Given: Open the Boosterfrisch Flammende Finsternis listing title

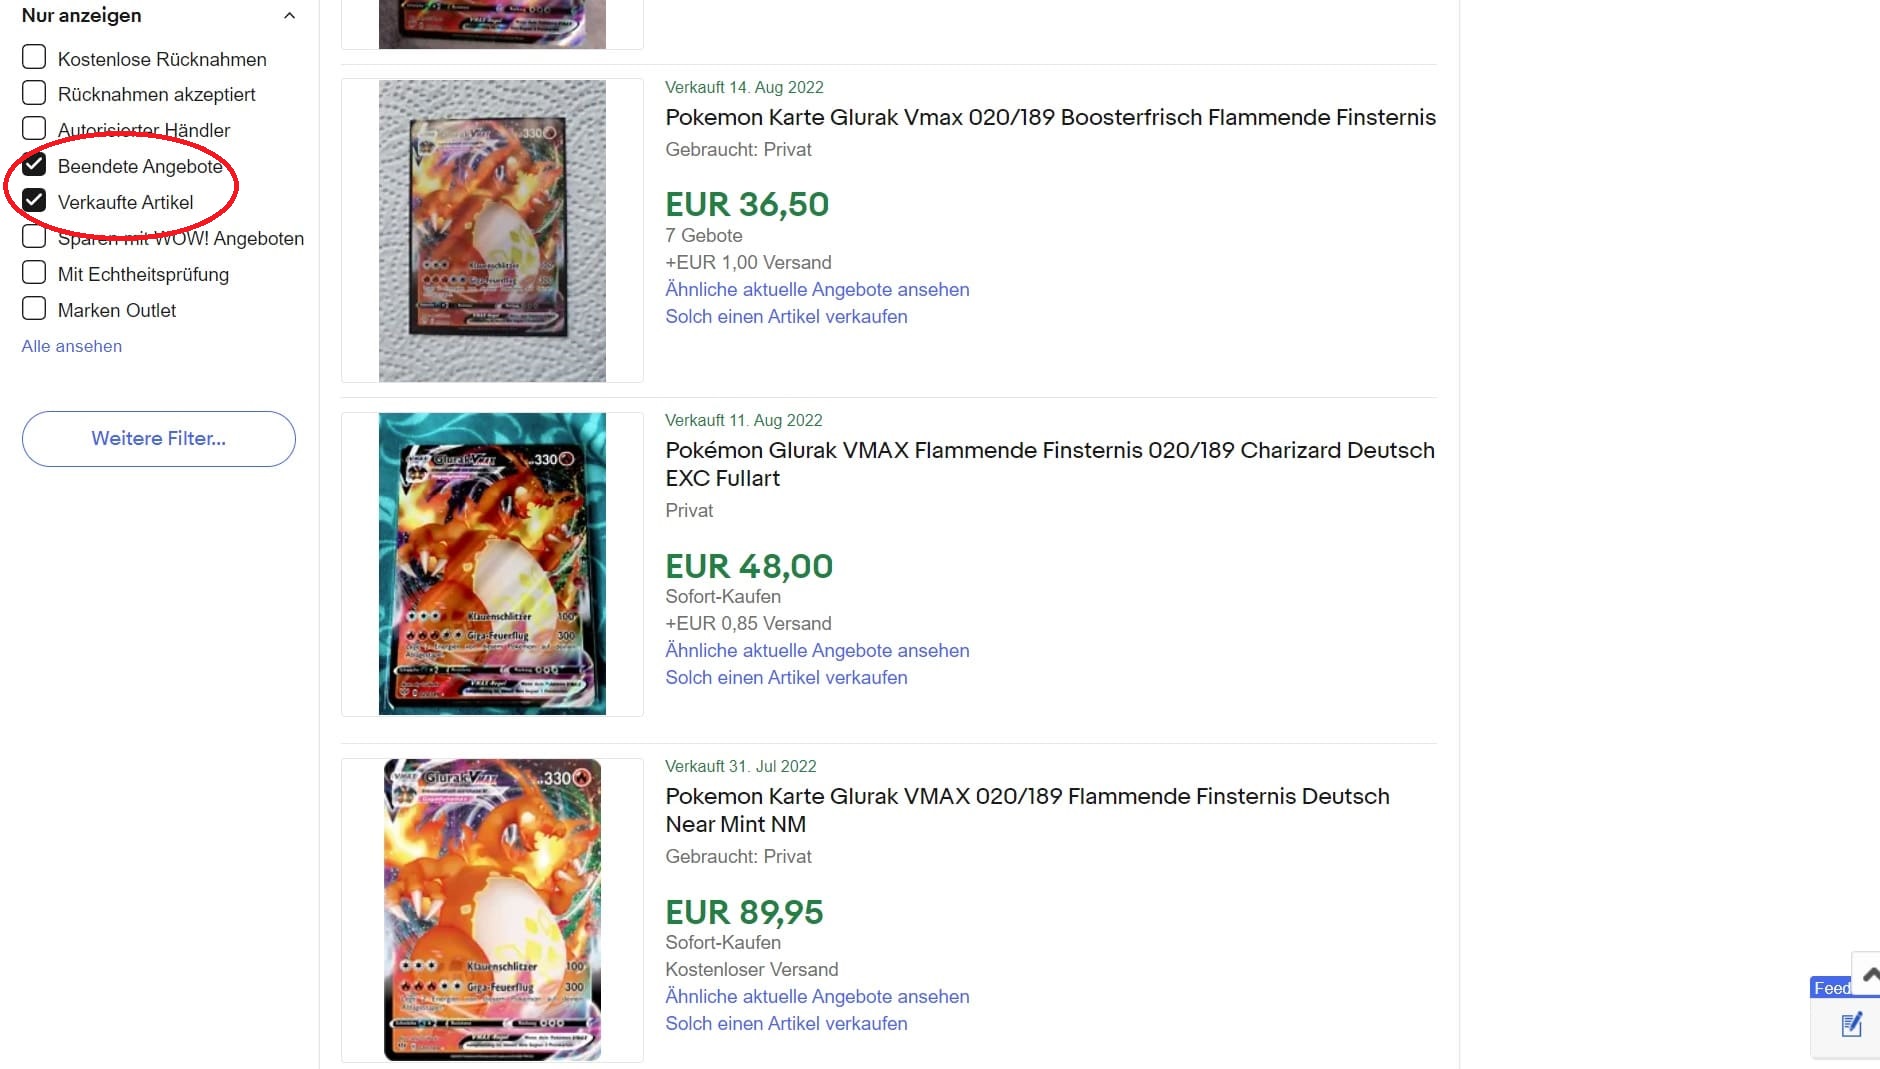Looking at the screenshot, I should tap(1050, 118).
